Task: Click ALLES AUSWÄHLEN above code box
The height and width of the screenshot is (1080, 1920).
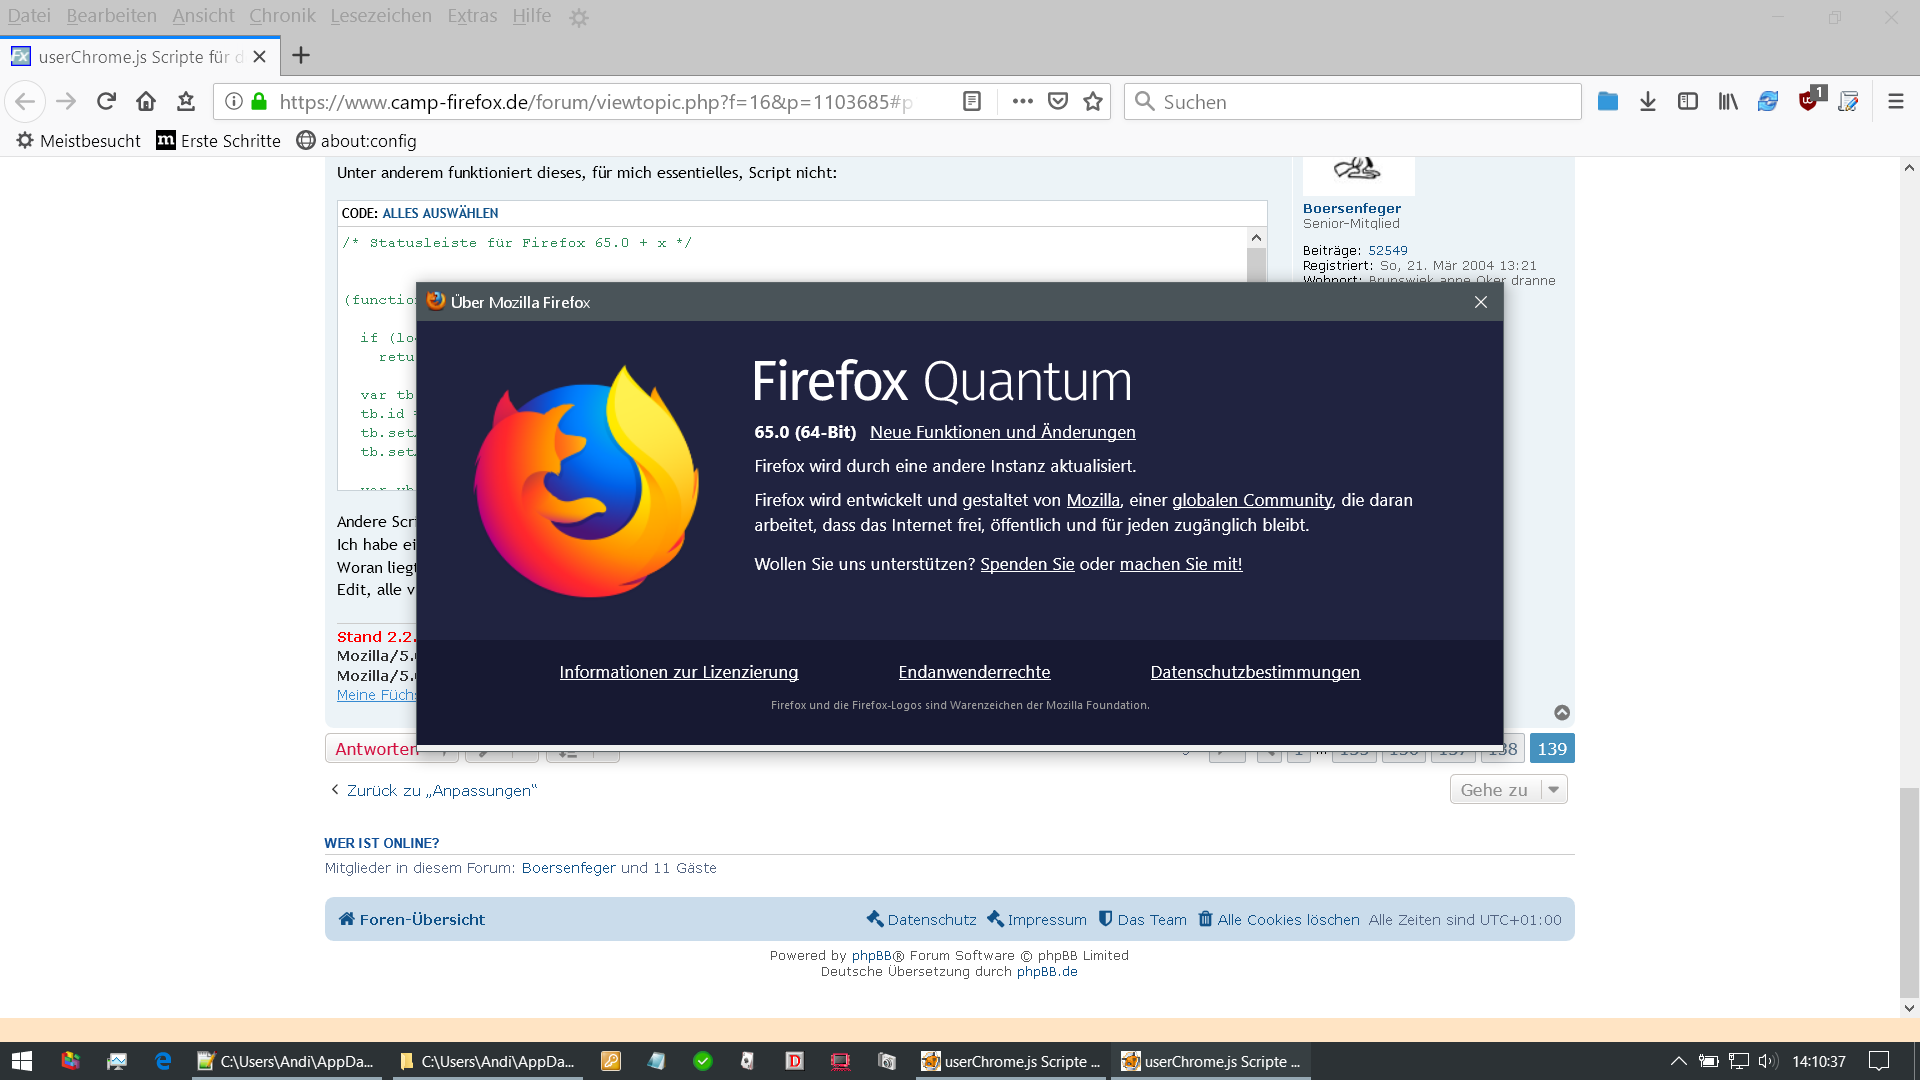Action: point(440,213)
